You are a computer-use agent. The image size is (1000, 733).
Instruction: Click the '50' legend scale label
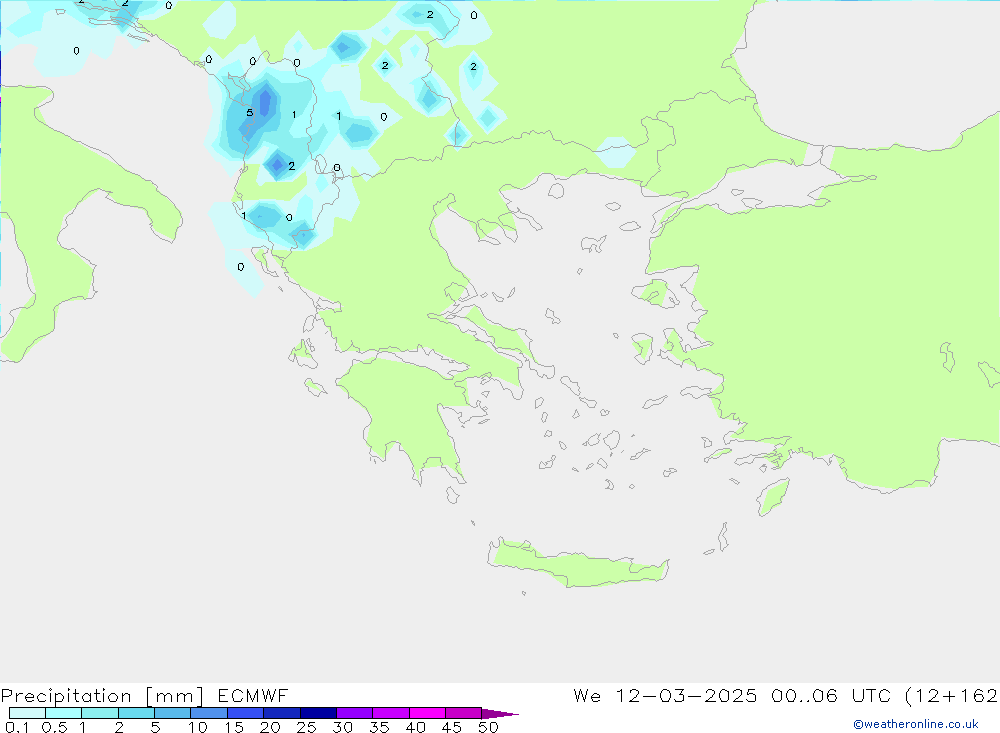click(x=488, y=727)
